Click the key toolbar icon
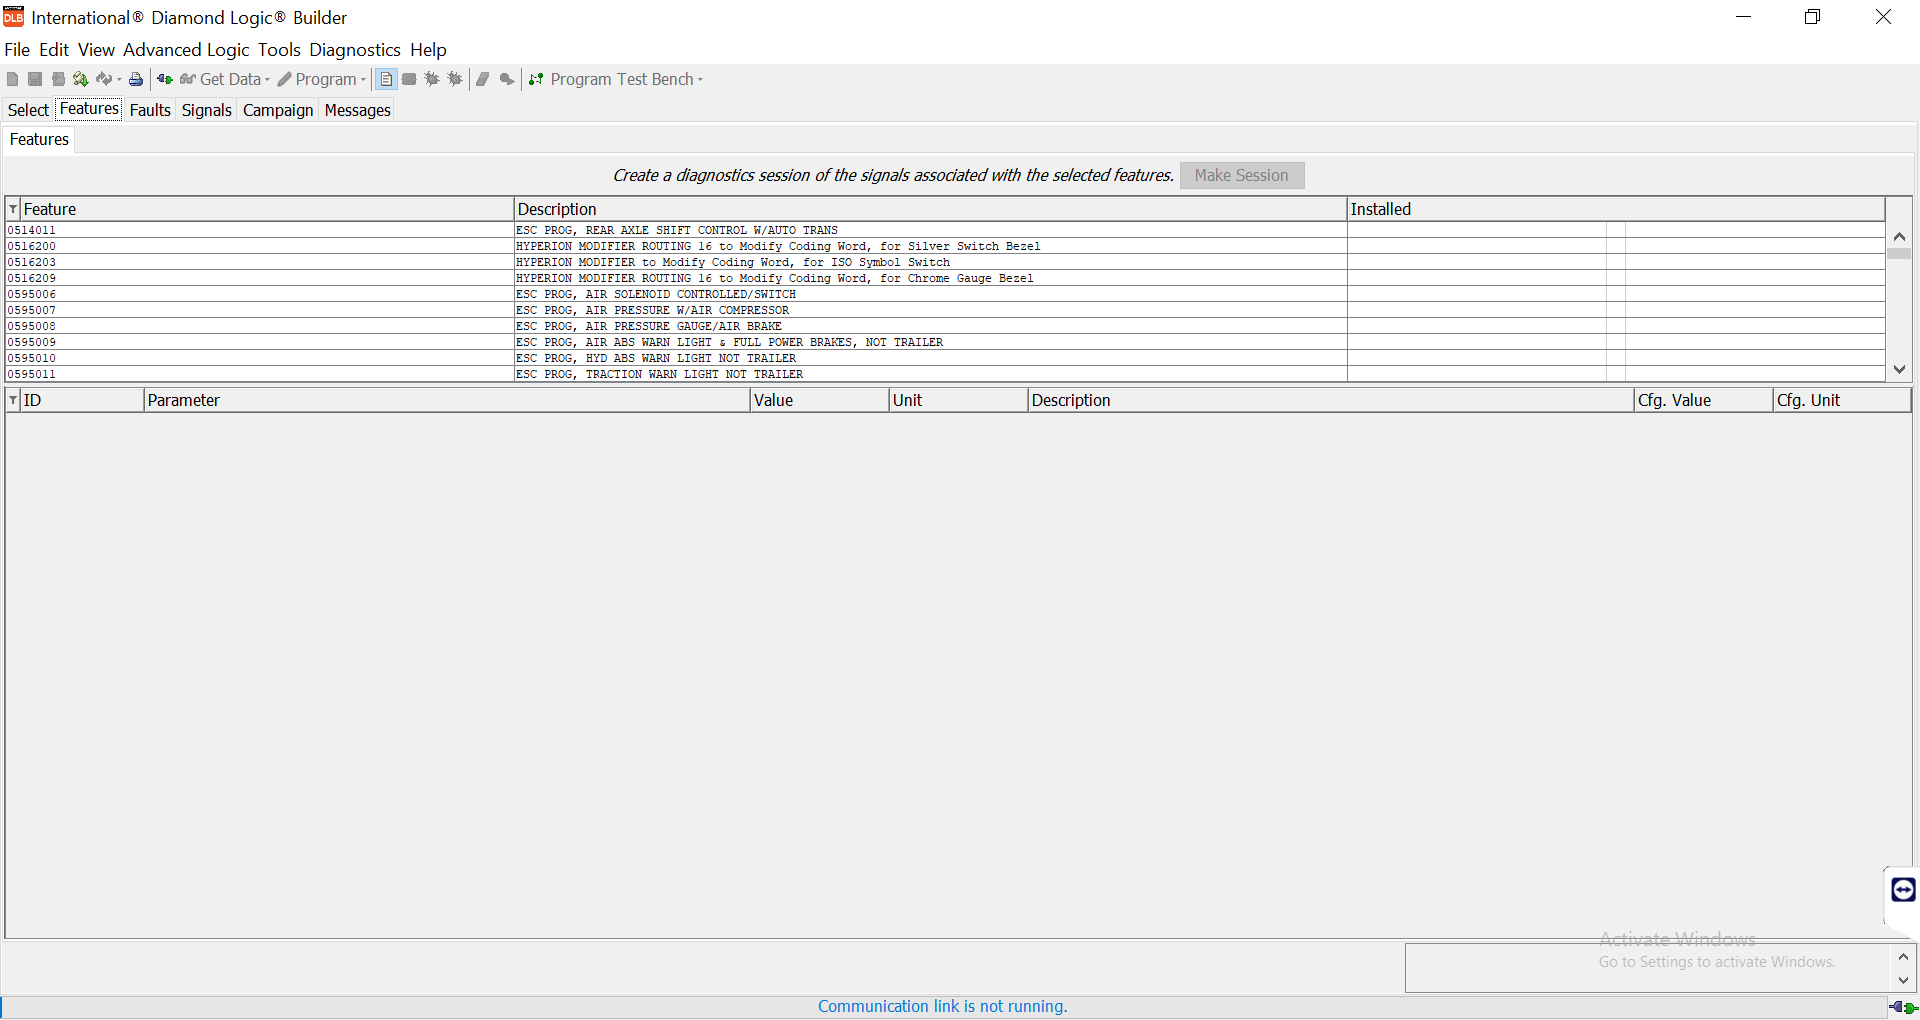The width and height of the screenshot is (1920, 1020). pyautogui.click(x=507, y=79)
